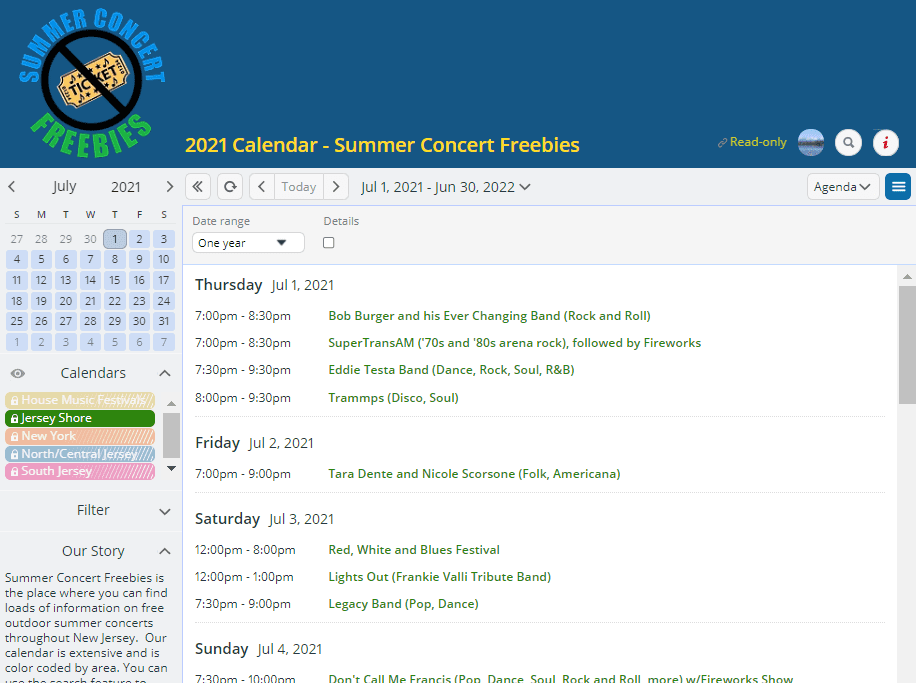Enable the Details checkbox

(x=329, y=243)
